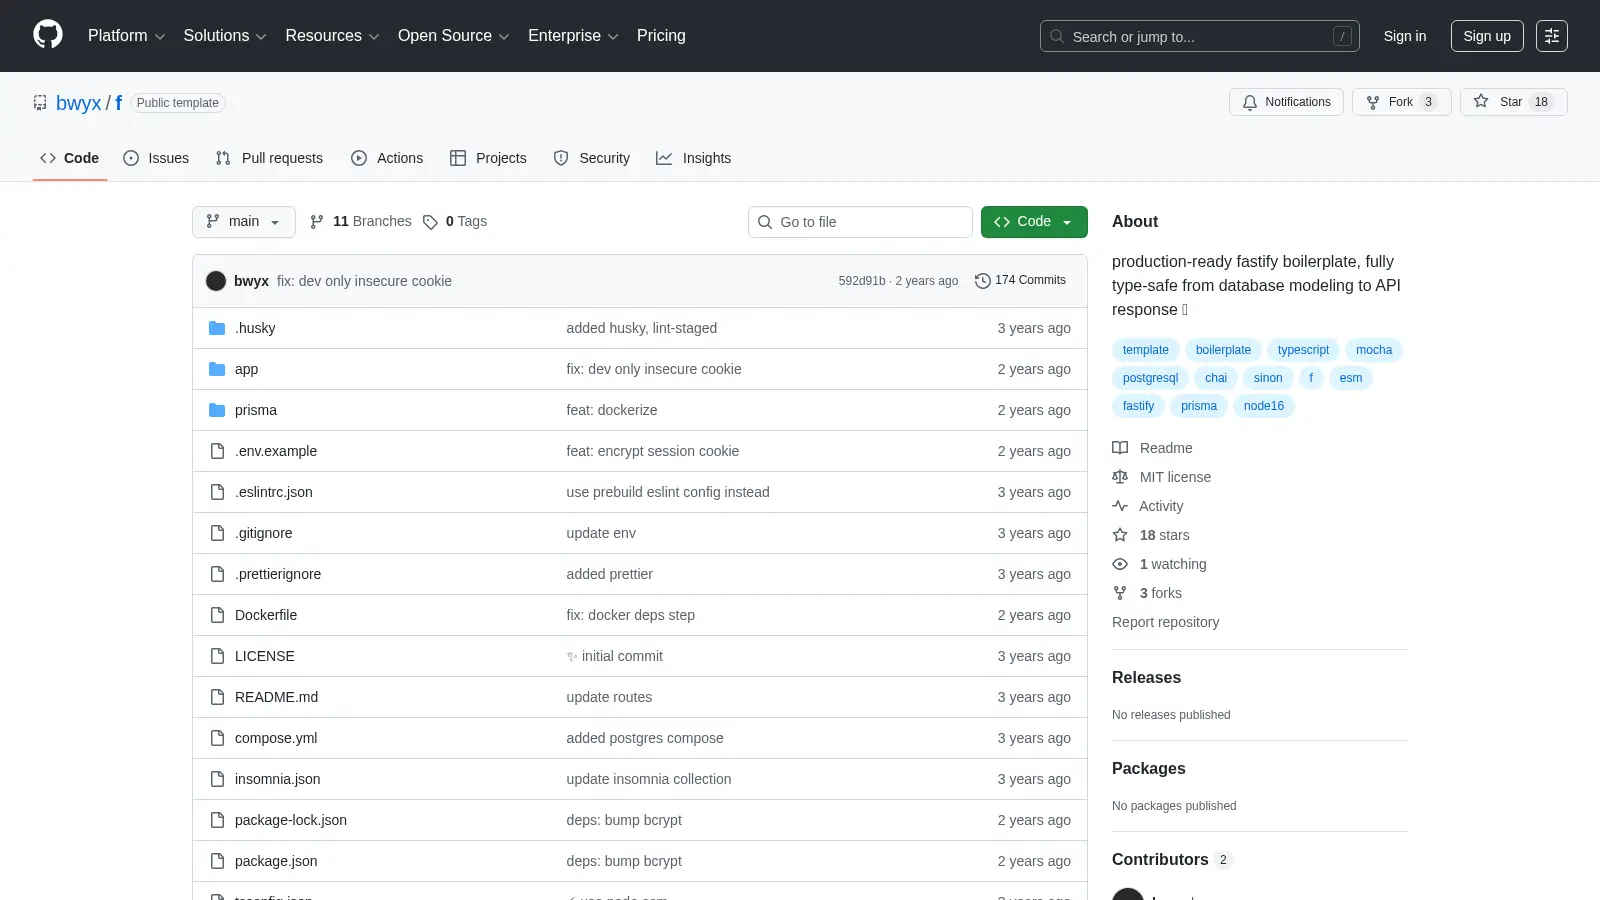Click the bell icon in Notifications button
Screen dimensions: 1600x900
[x=1250, y=102]
